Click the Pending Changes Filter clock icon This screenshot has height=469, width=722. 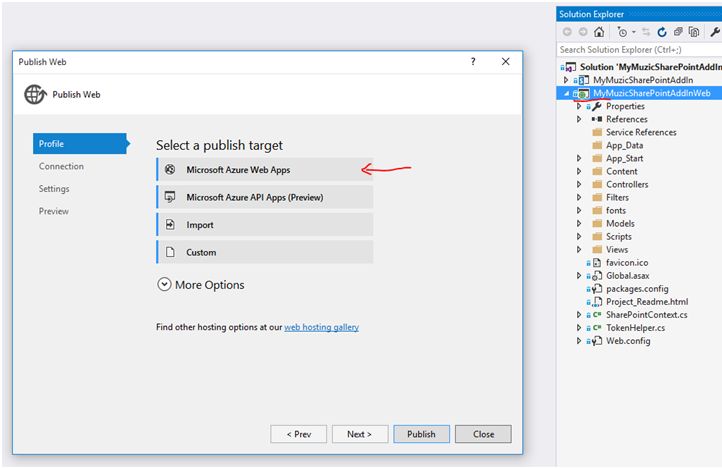click(x=621, y=32)
